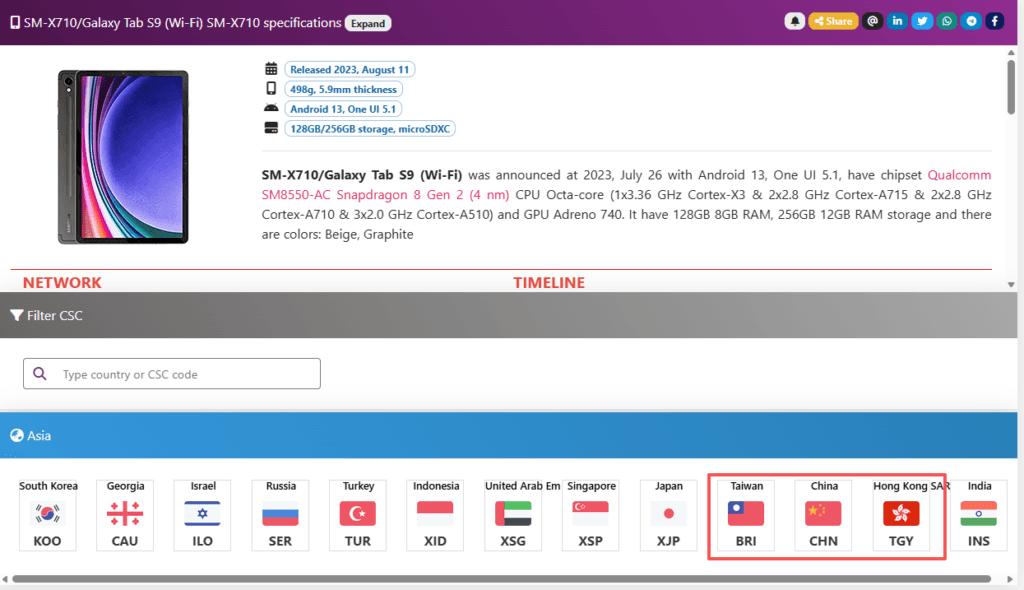1024x590 pixels.
Task: Select Hong Kong SAR TGY flag
Action: (x=901, y=515)
